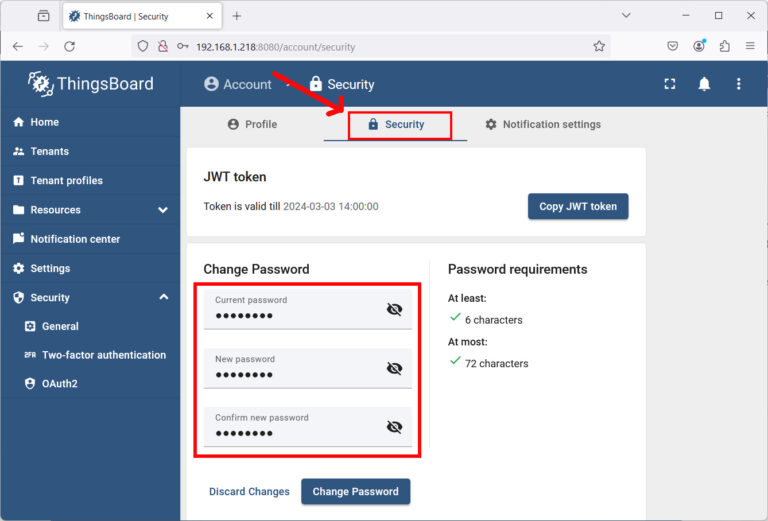The height and width of the screenshot is (521, 768).
Task: Switch to the Profile tab
Action: pos(252,124)
